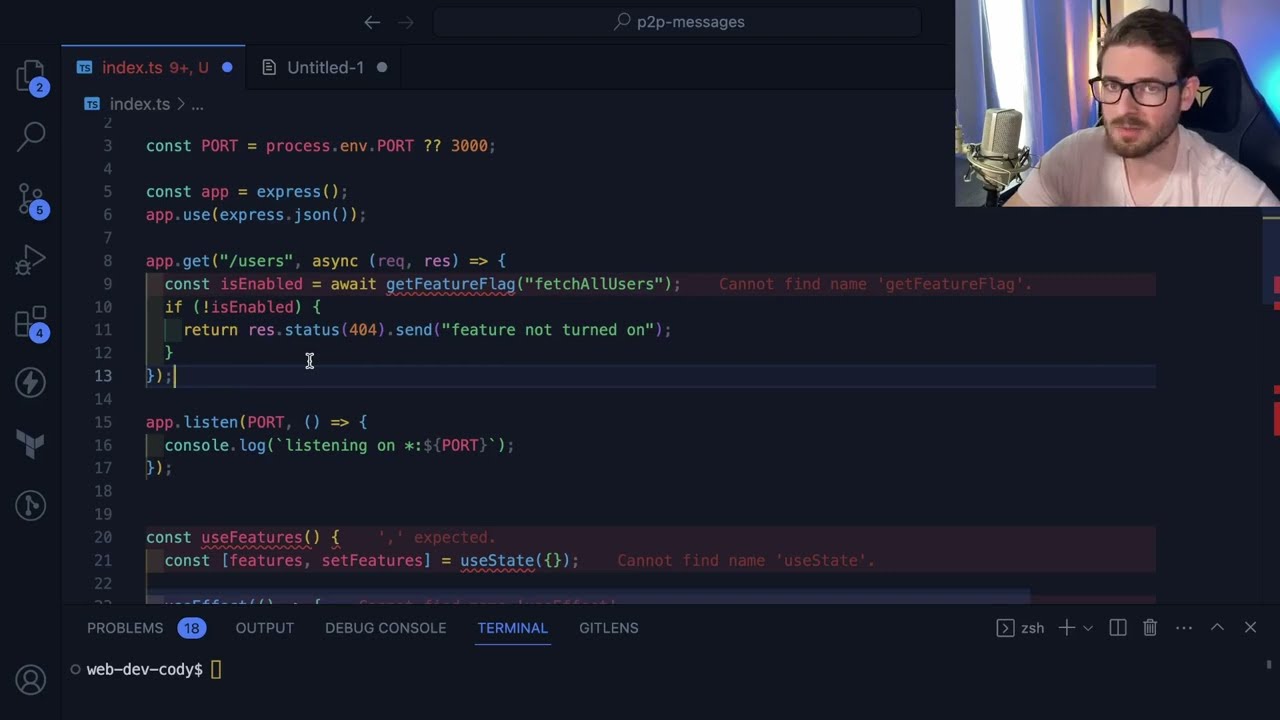Open the PROBLEMS panel tab
Image resolution: width=1280 pixels, height=720 pixels.
(125, 628)
